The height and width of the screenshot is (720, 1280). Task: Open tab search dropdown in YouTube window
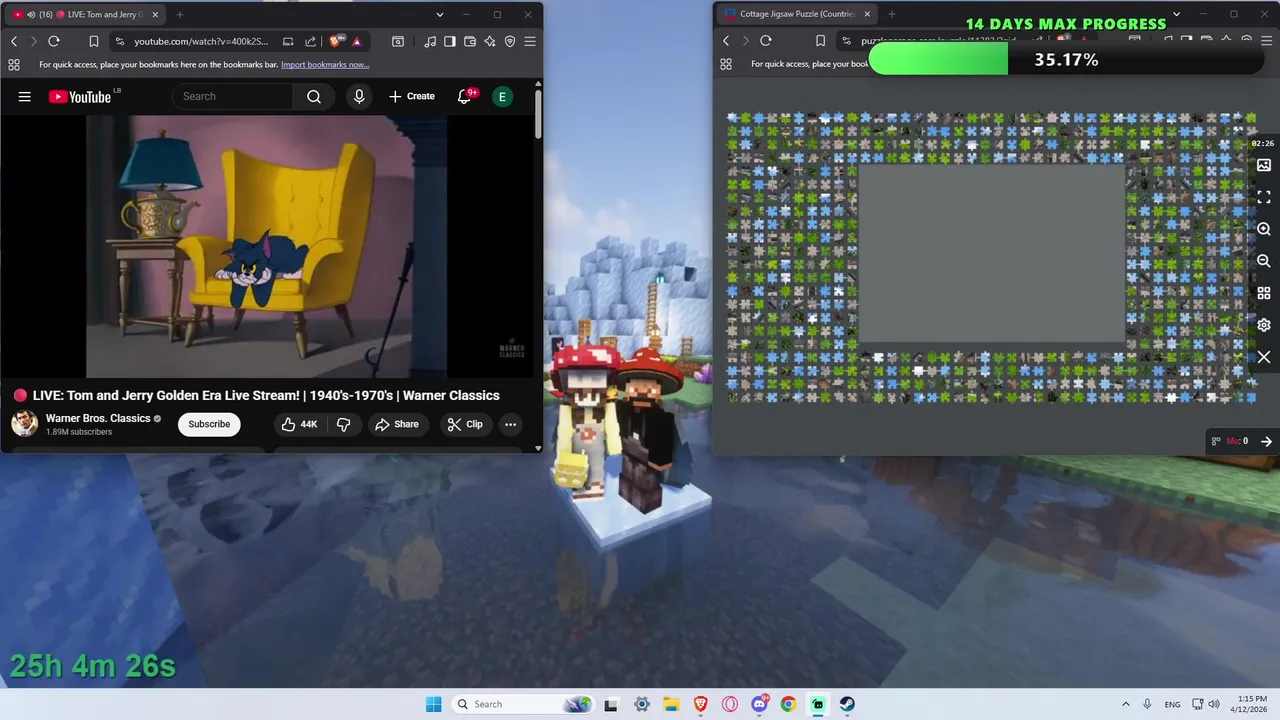tap(440, 15)
